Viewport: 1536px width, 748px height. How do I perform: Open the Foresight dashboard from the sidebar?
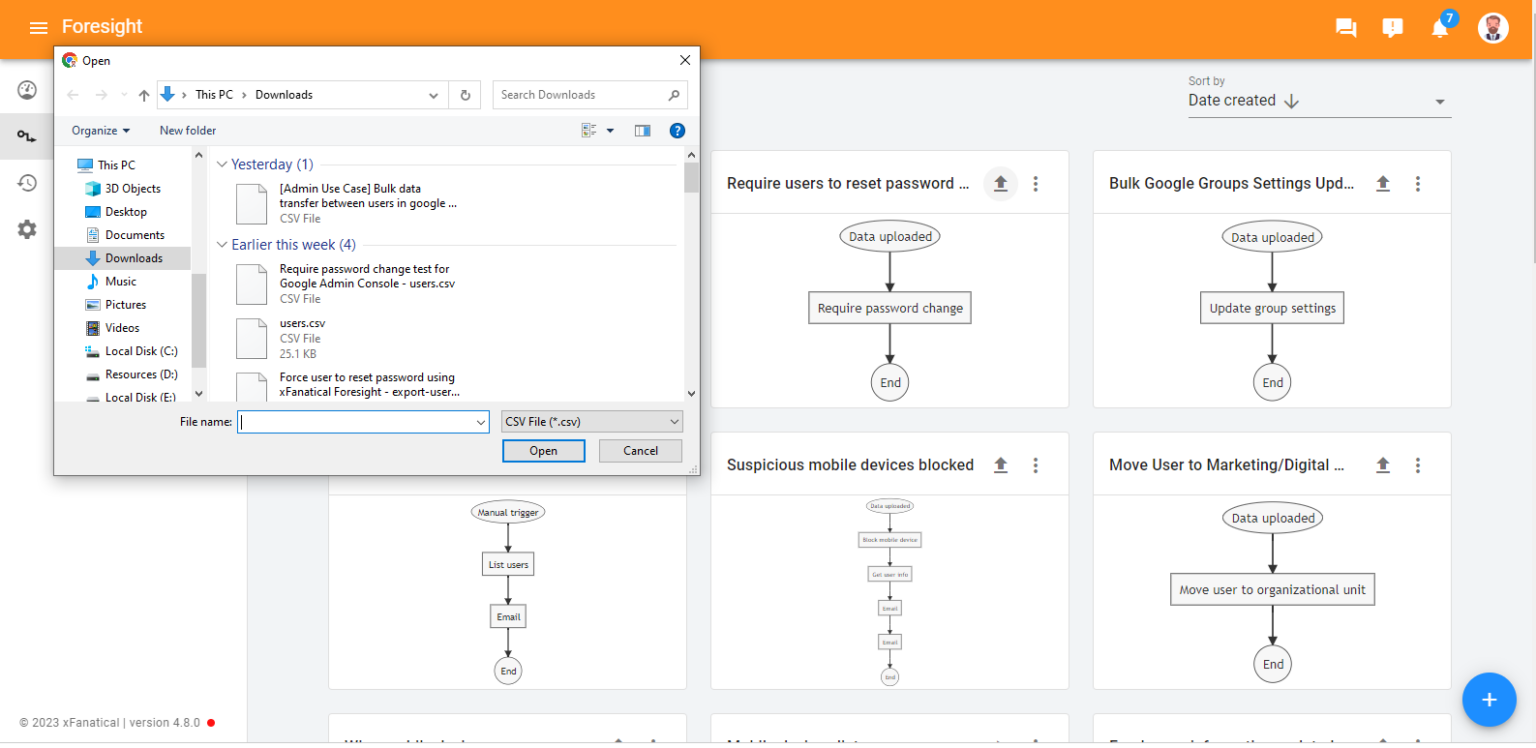[x=27, y=89]
